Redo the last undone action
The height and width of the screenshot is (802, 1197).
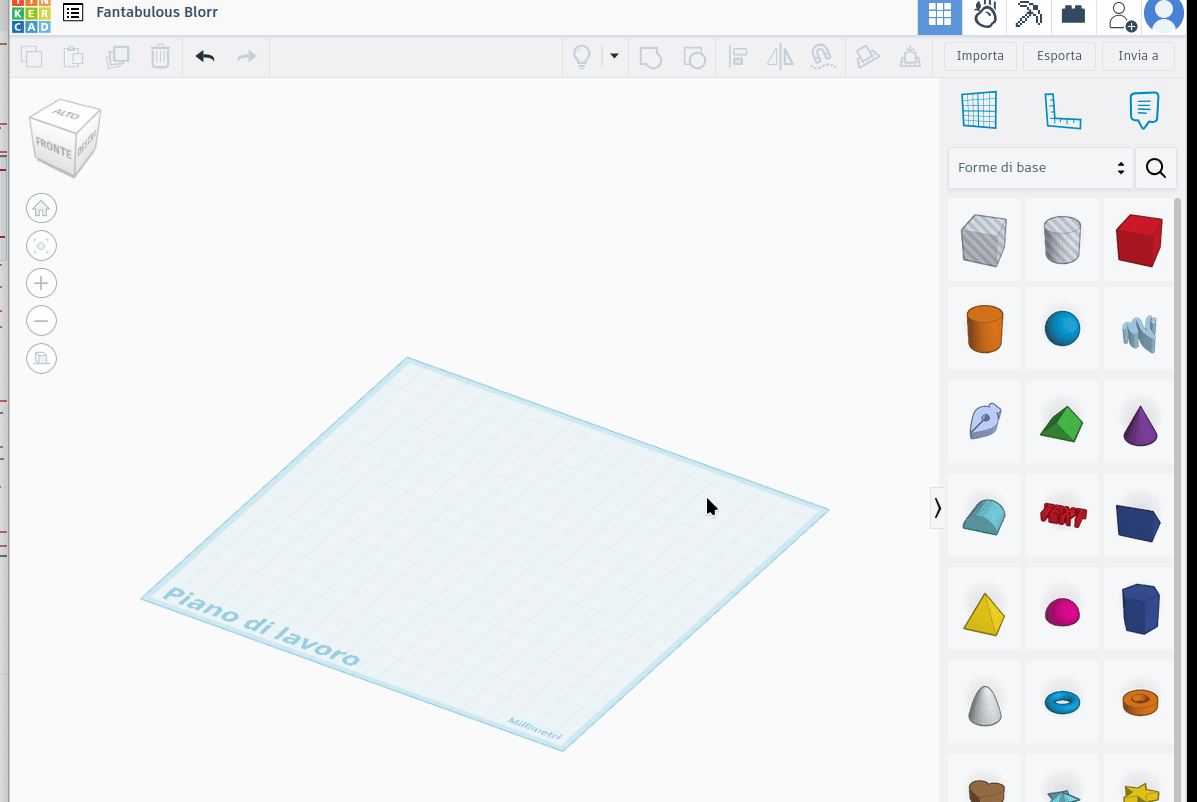[x=247, y=56]
